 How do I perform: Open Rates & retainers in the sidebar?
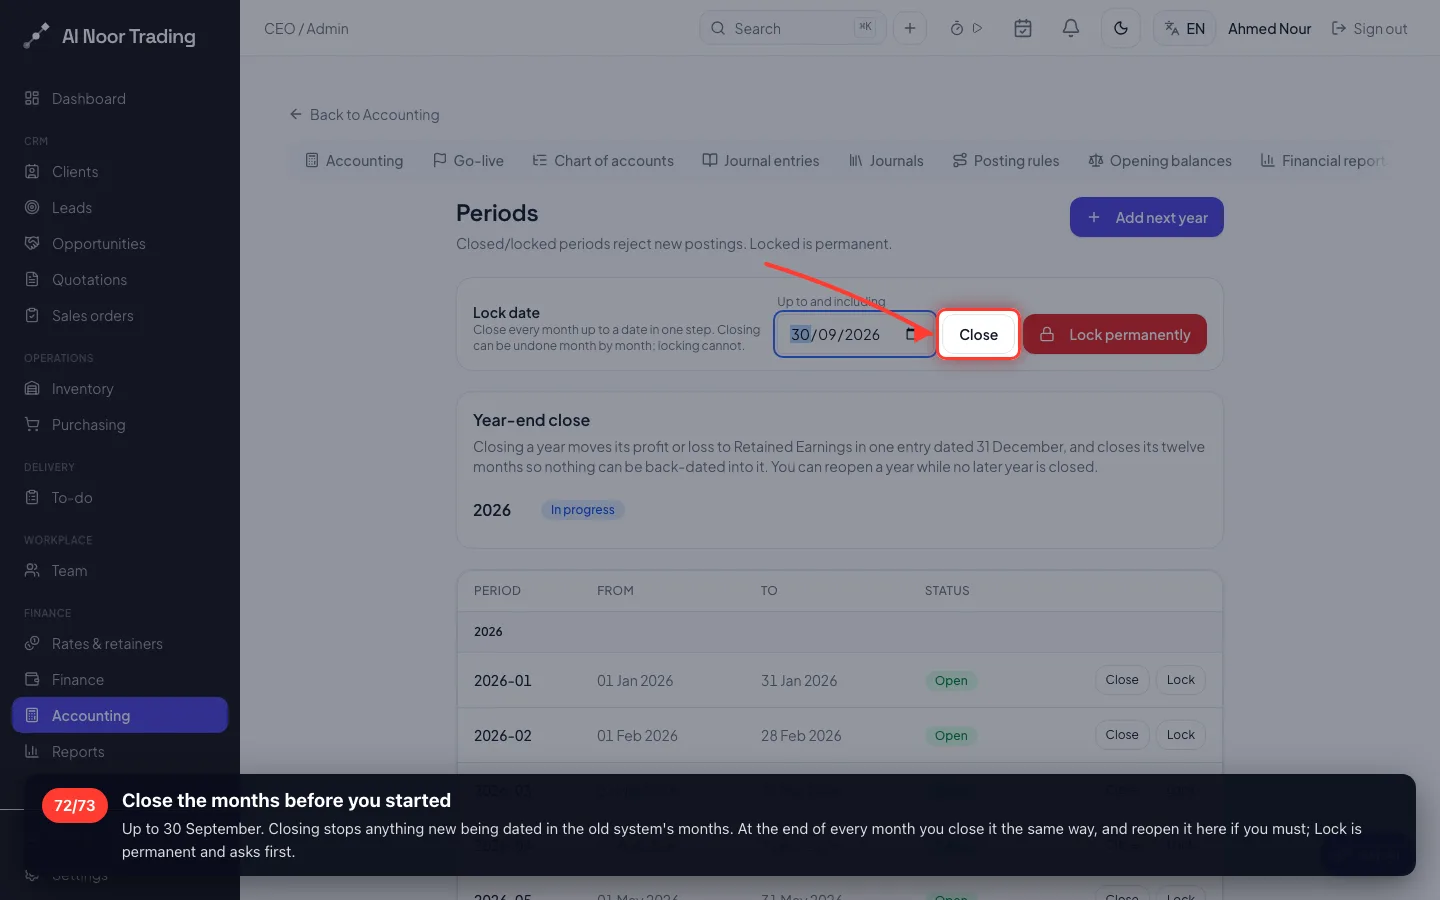click(x=120, y=644)
